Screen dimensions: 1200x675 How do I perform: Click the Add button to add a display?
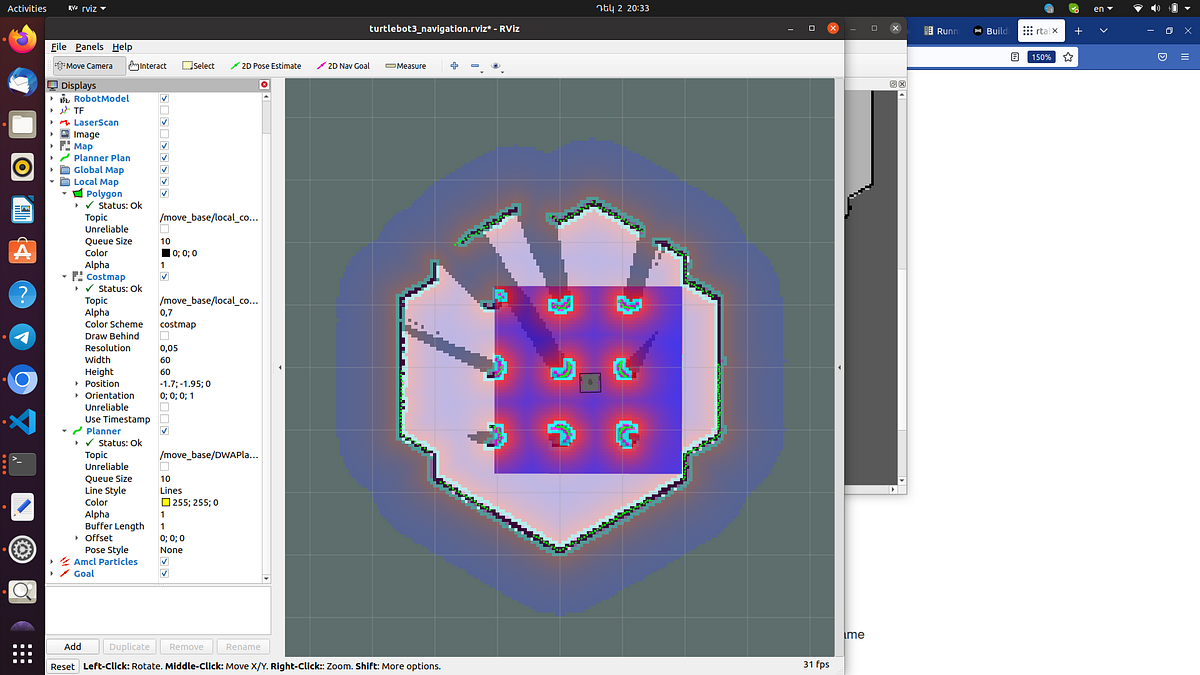tap(72, 646)
